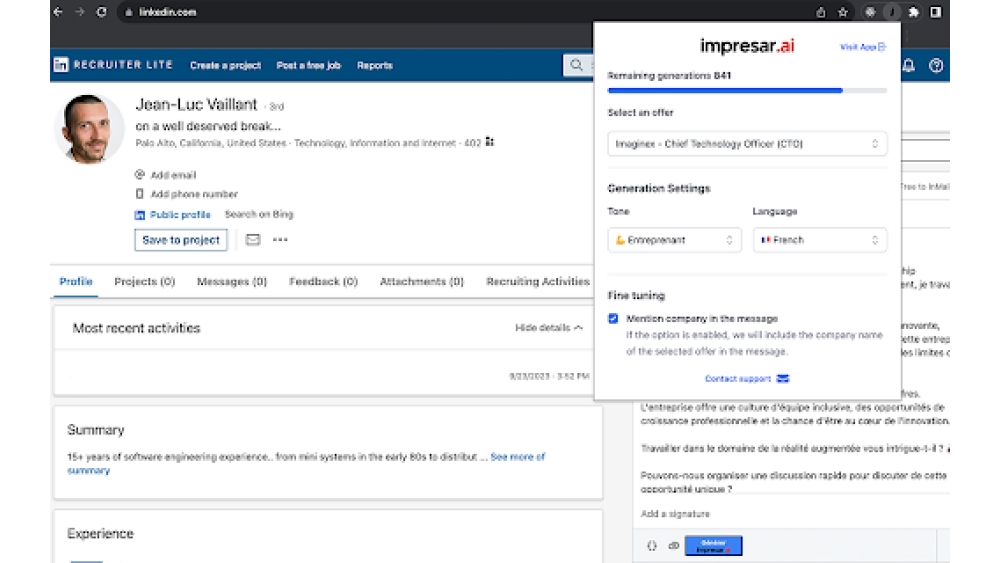Open the Select an offer dropdown

[x=747, y=144]
